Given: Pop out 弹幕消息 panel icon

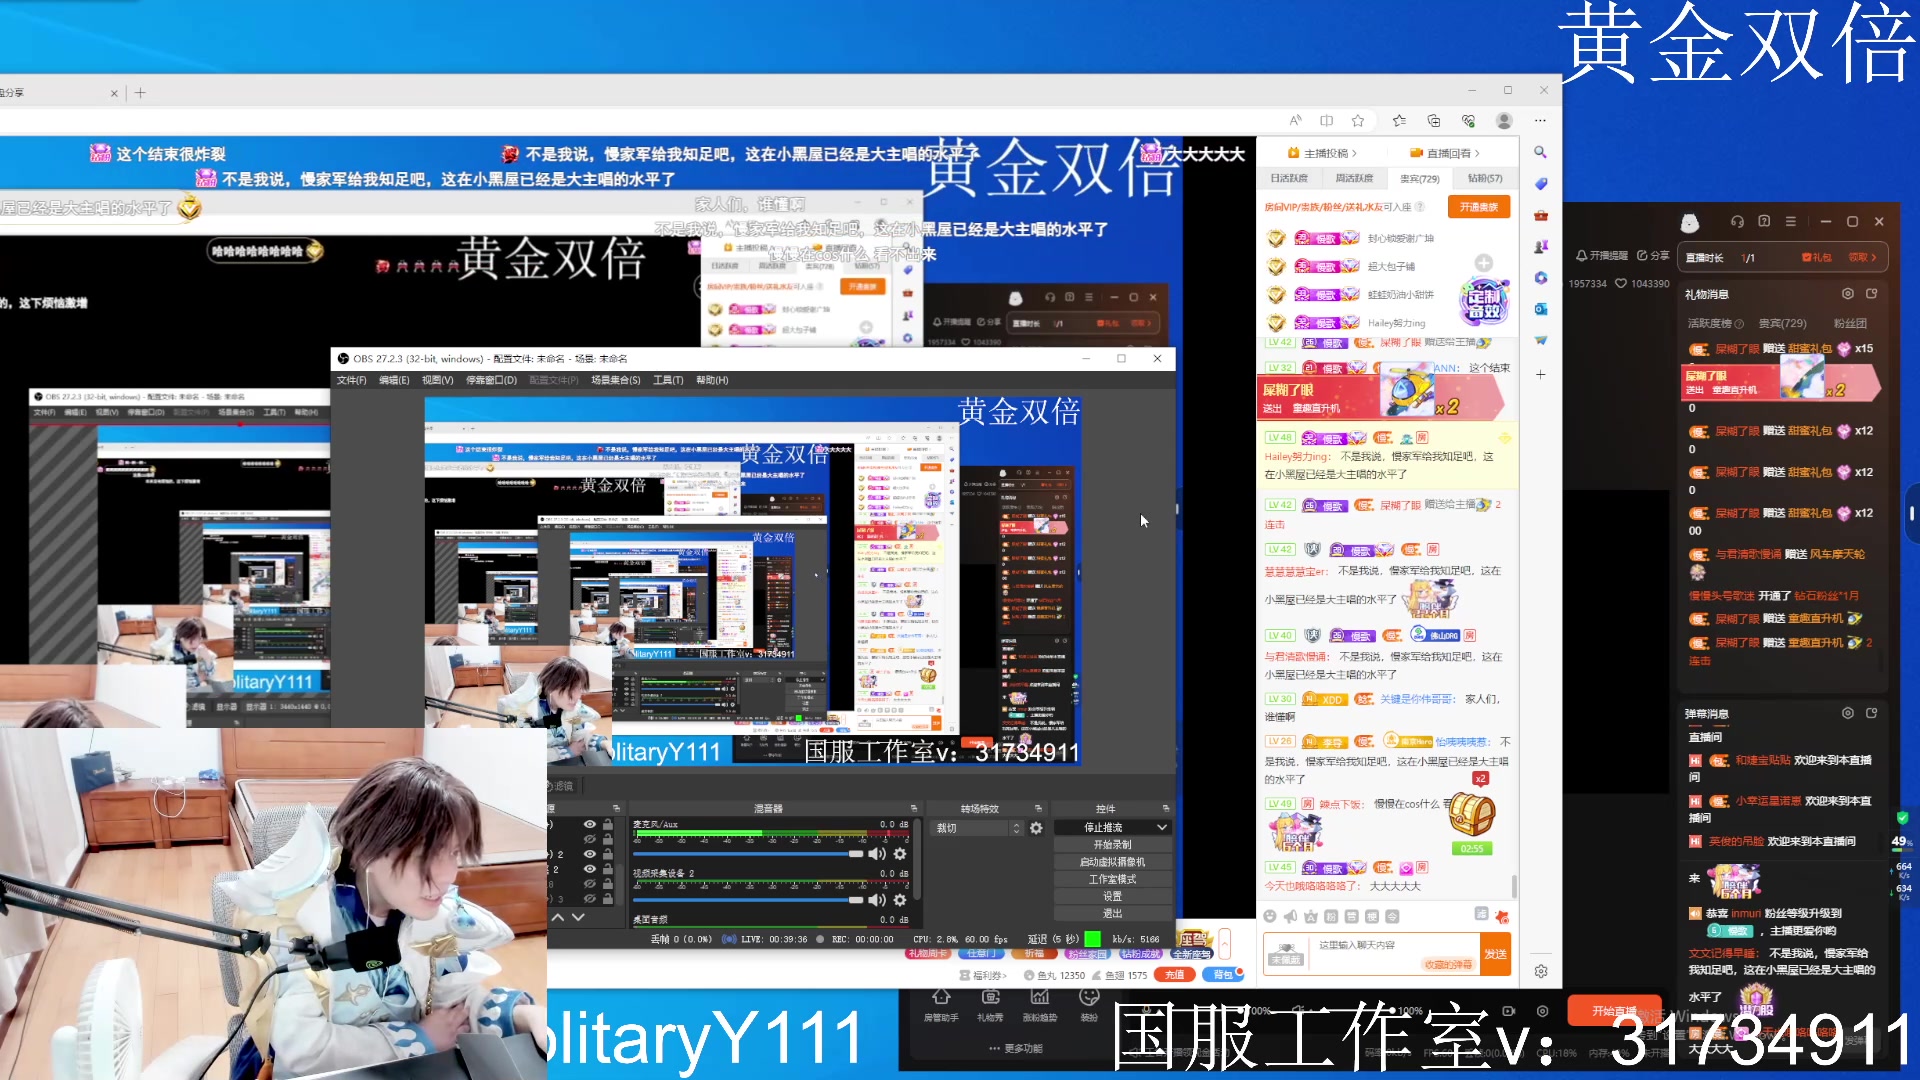Looking at the screenshot, I should tap(1871, 713).
